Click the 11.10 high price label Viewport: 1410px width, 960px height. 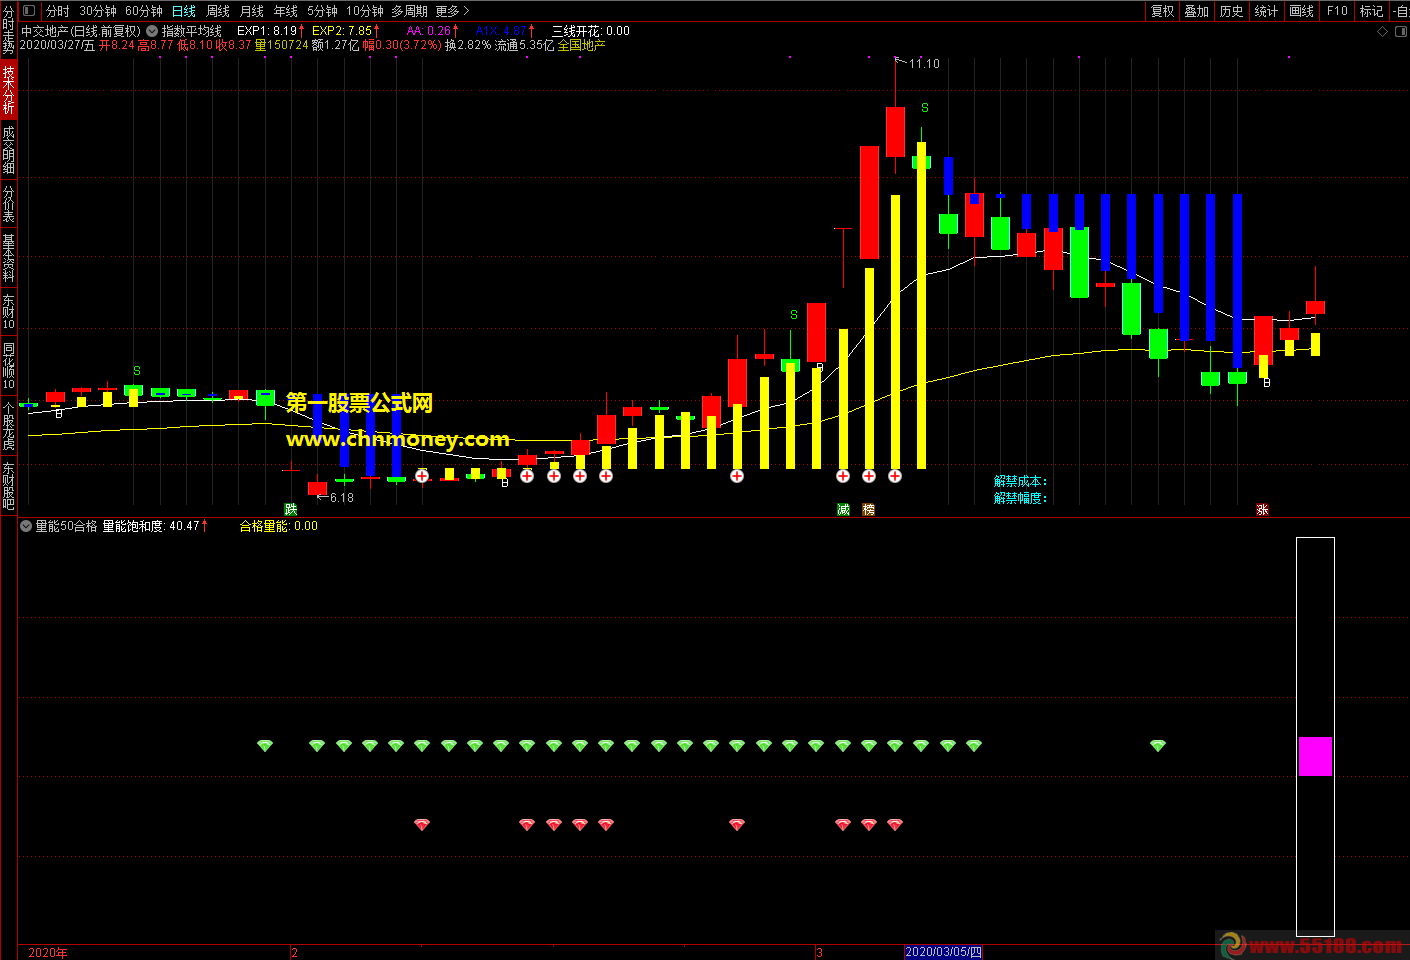pyautogui.click(x=924, y=63)
